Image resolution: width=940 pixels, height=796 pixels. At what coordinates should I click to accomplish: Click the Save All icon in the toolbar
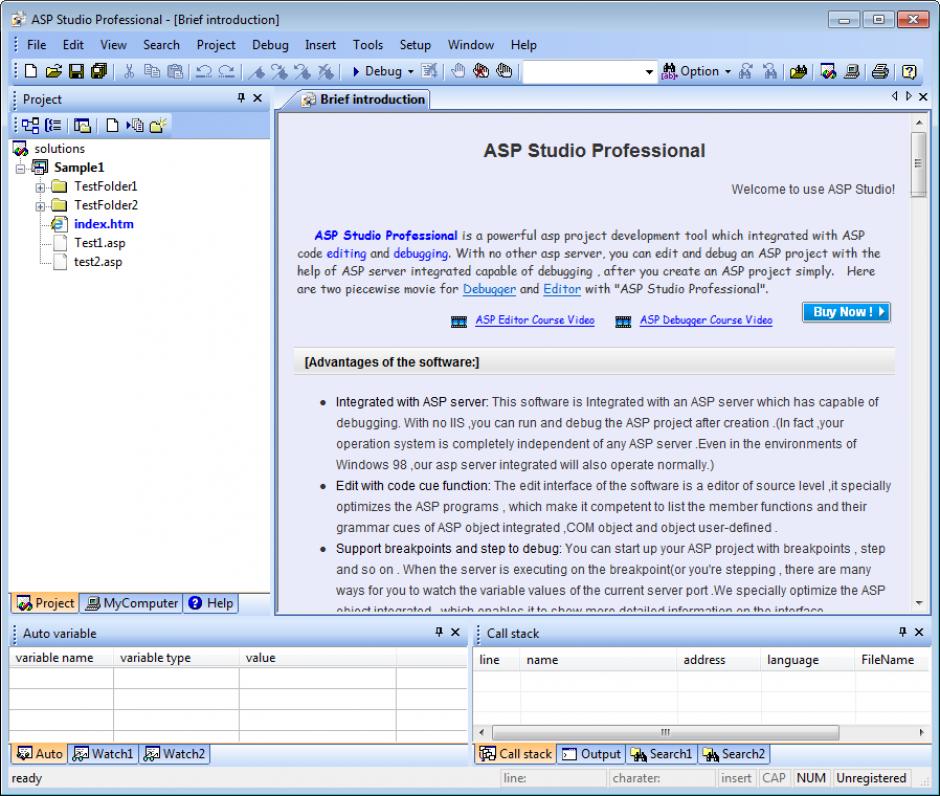tap(98, 71)
